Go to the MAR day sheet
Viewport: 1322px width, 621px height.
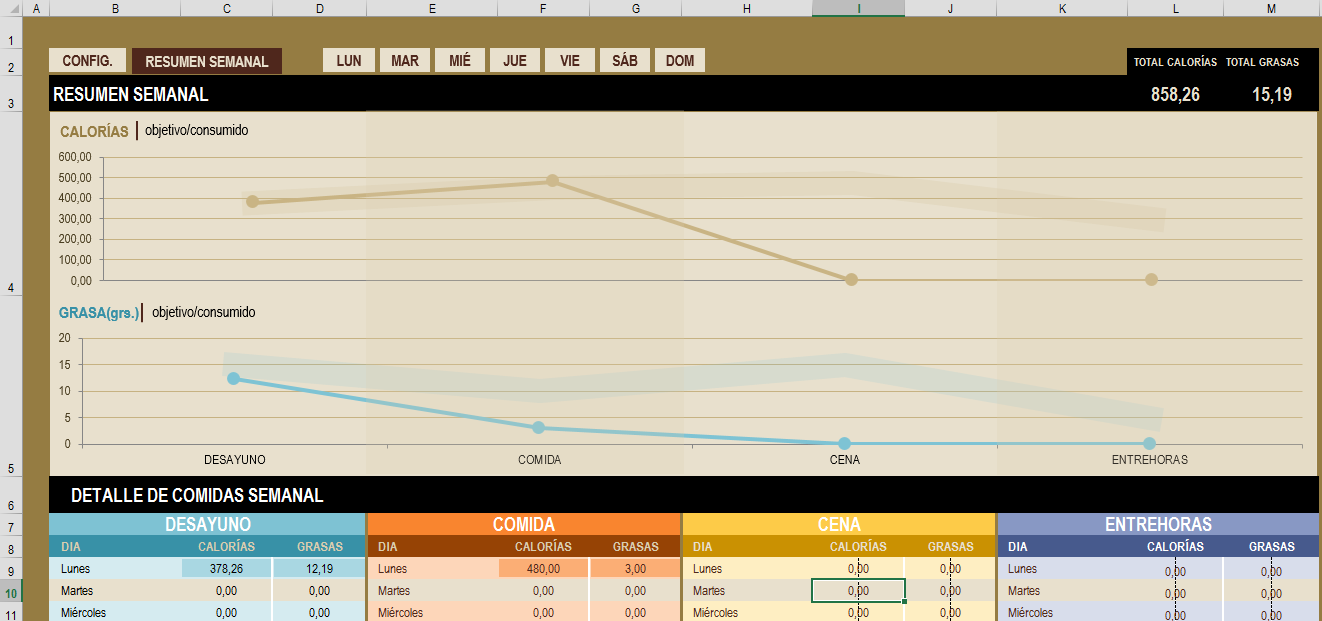[405, 61]
